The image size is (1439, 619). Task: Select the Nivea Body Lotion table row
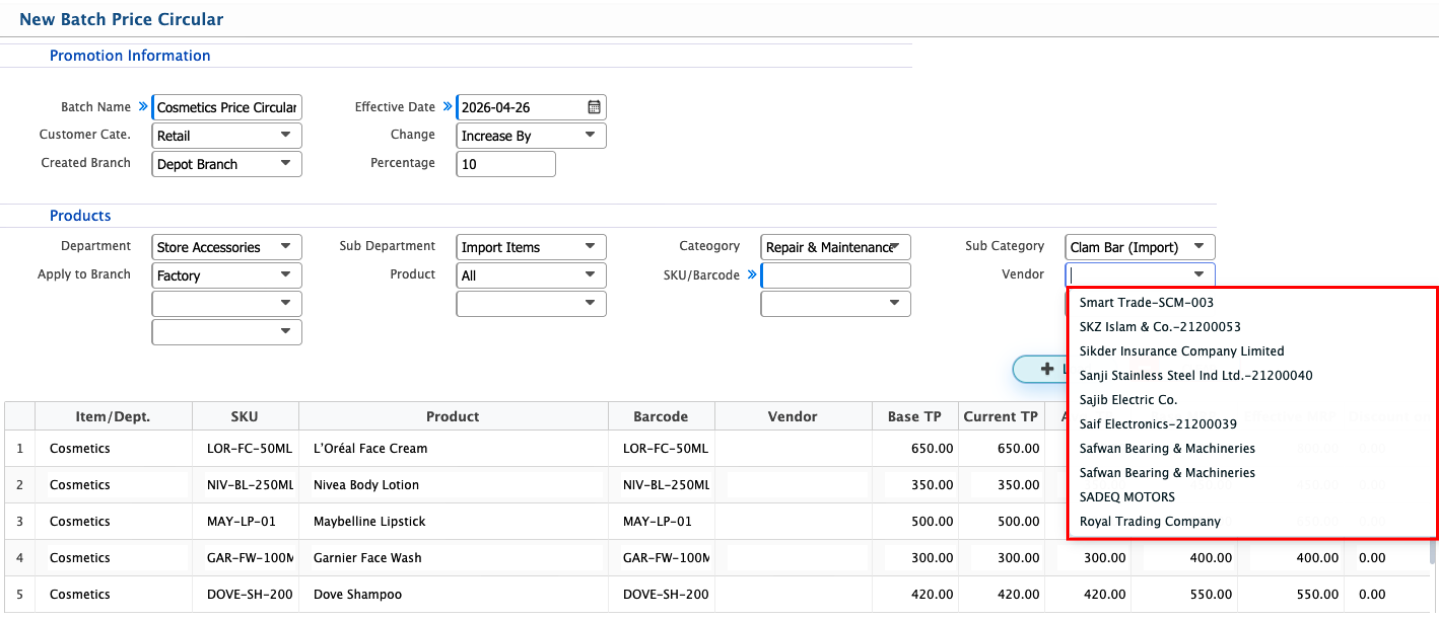(x=452, y=485)
